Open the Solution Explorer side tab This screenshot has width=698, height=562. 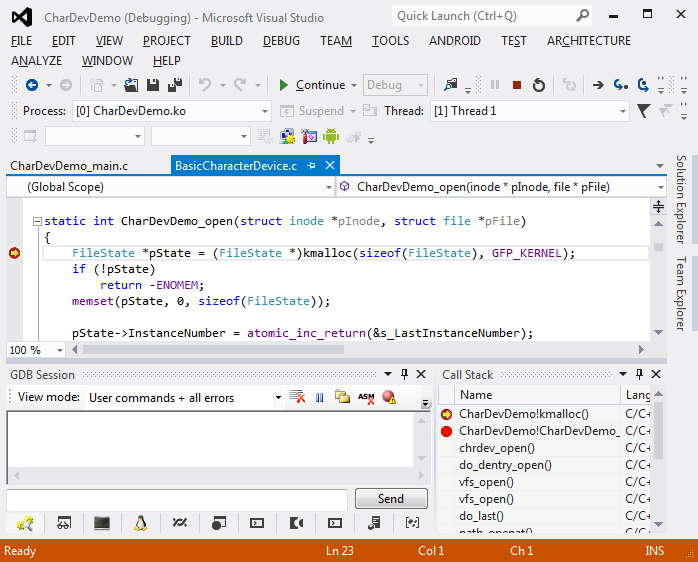681,199
